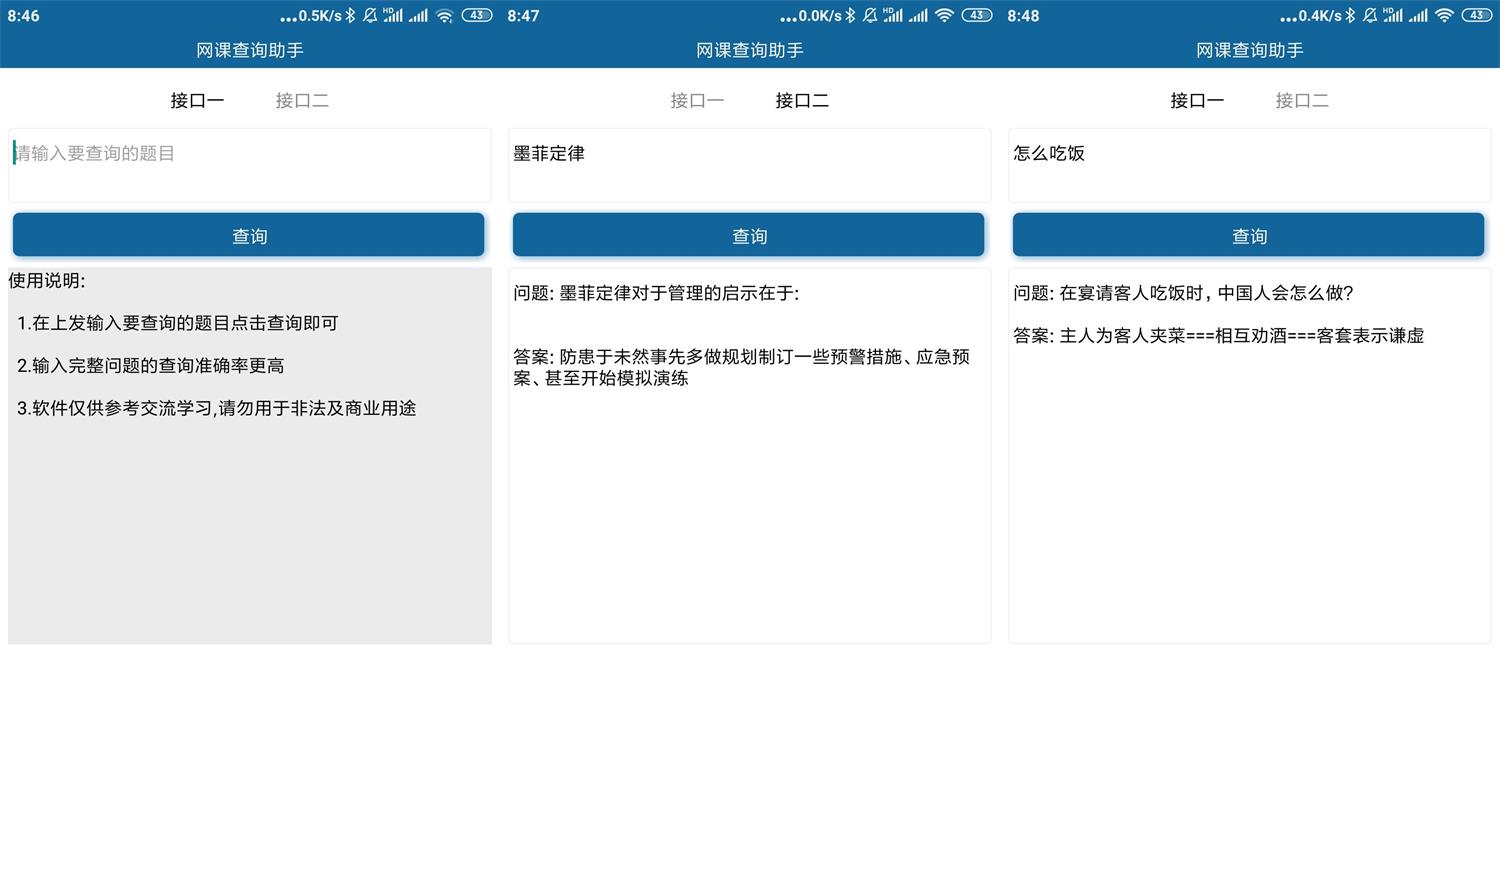Tap the cellular signal bars icon
Image resolution: width=1500 pixels, height=888 pixels.
tap(418, 16)
